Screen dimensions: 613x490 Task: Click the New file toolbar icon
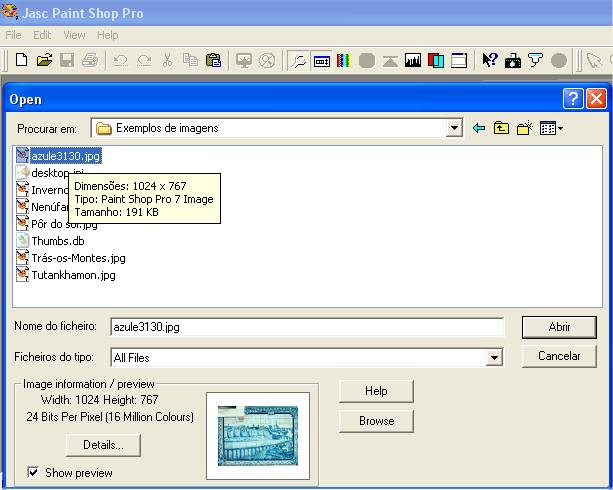(20, 61)
